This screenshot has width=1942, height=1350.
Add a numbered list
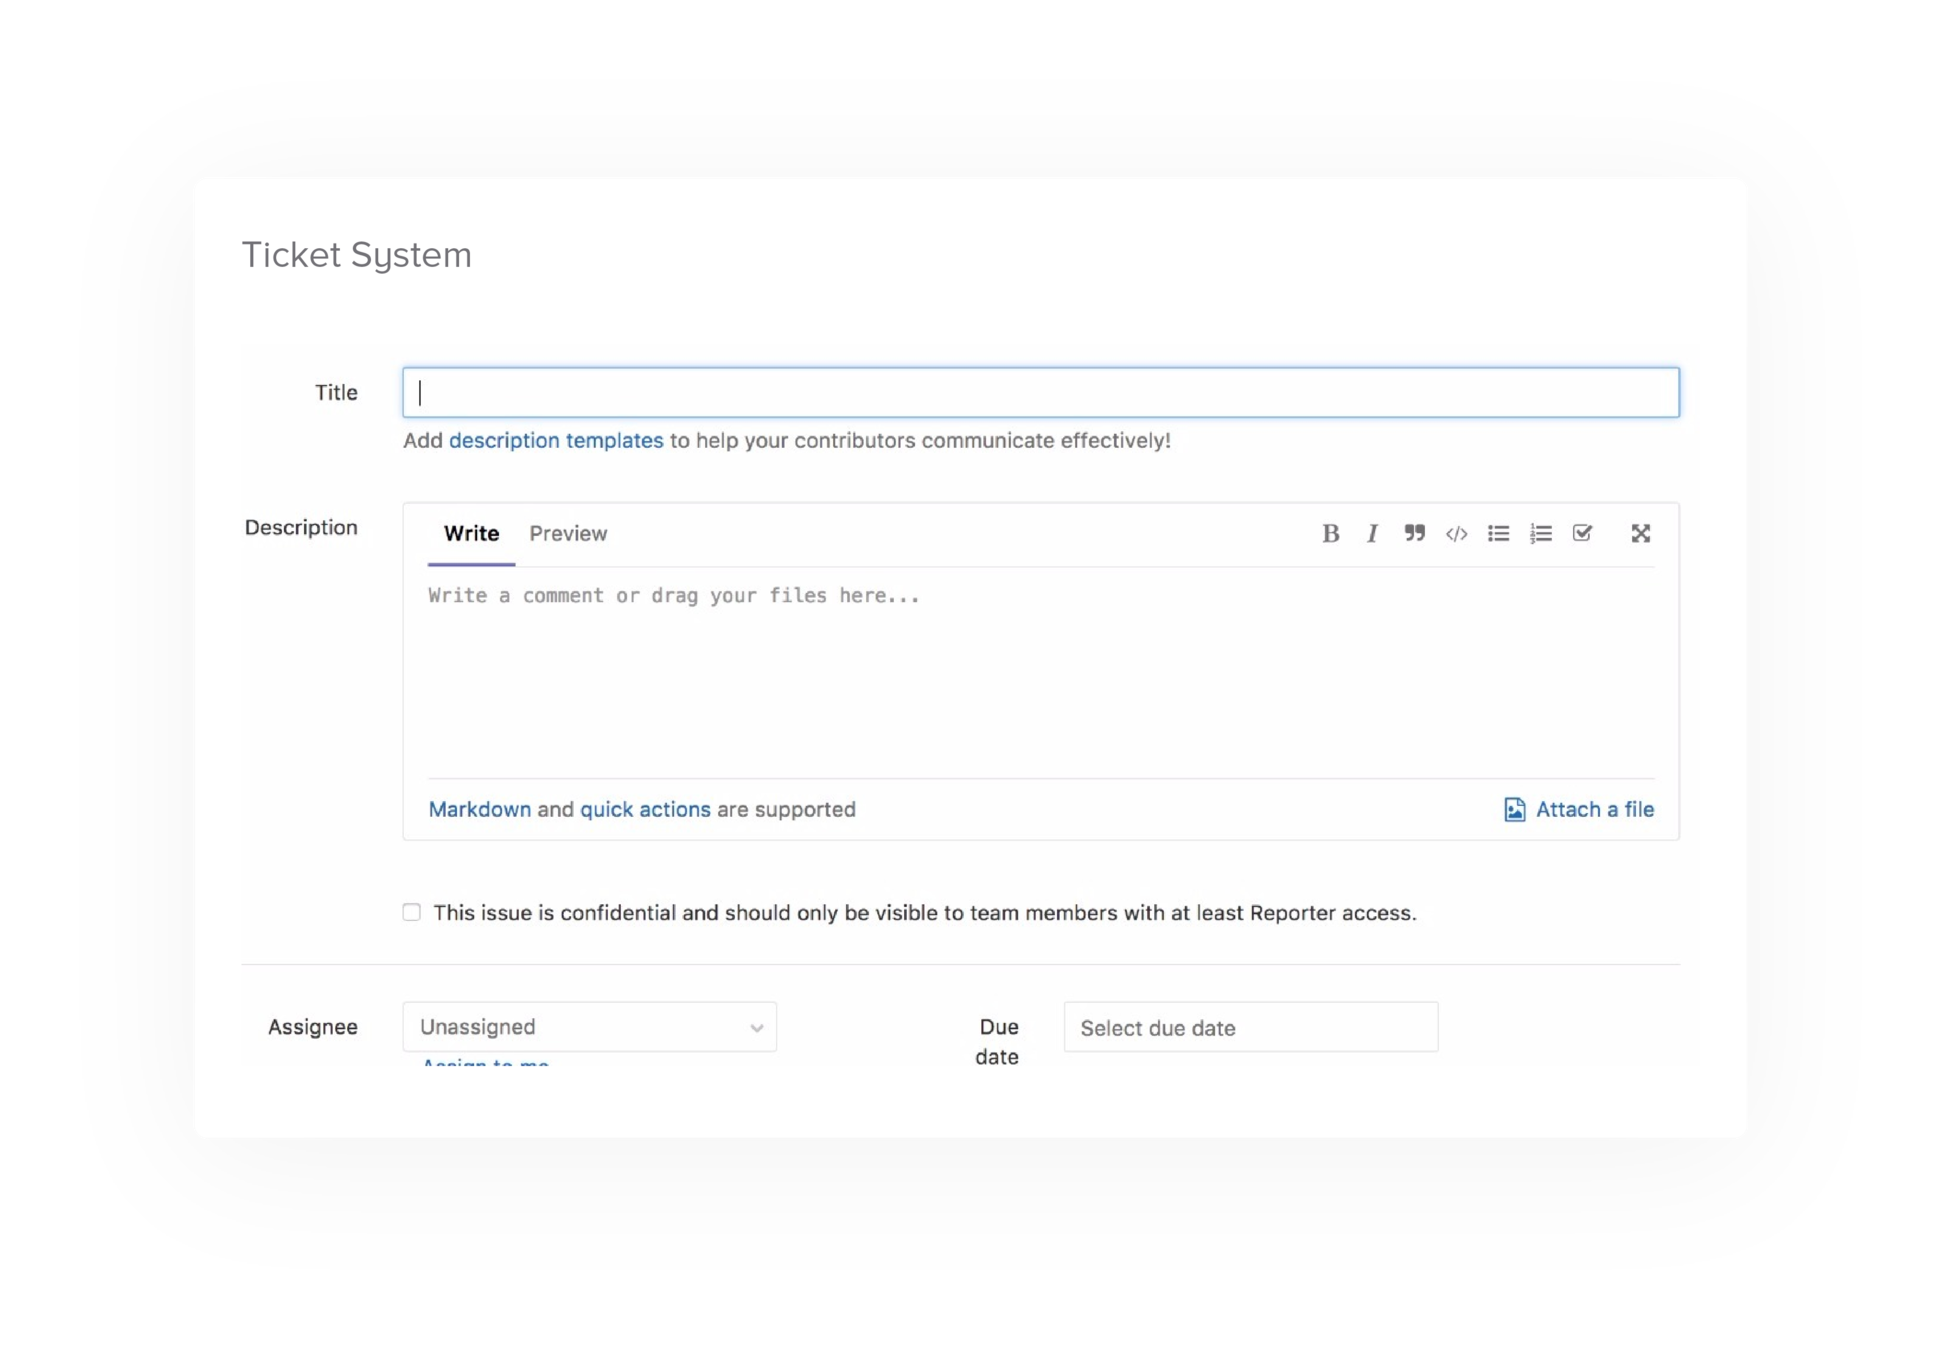[1540, 534]
